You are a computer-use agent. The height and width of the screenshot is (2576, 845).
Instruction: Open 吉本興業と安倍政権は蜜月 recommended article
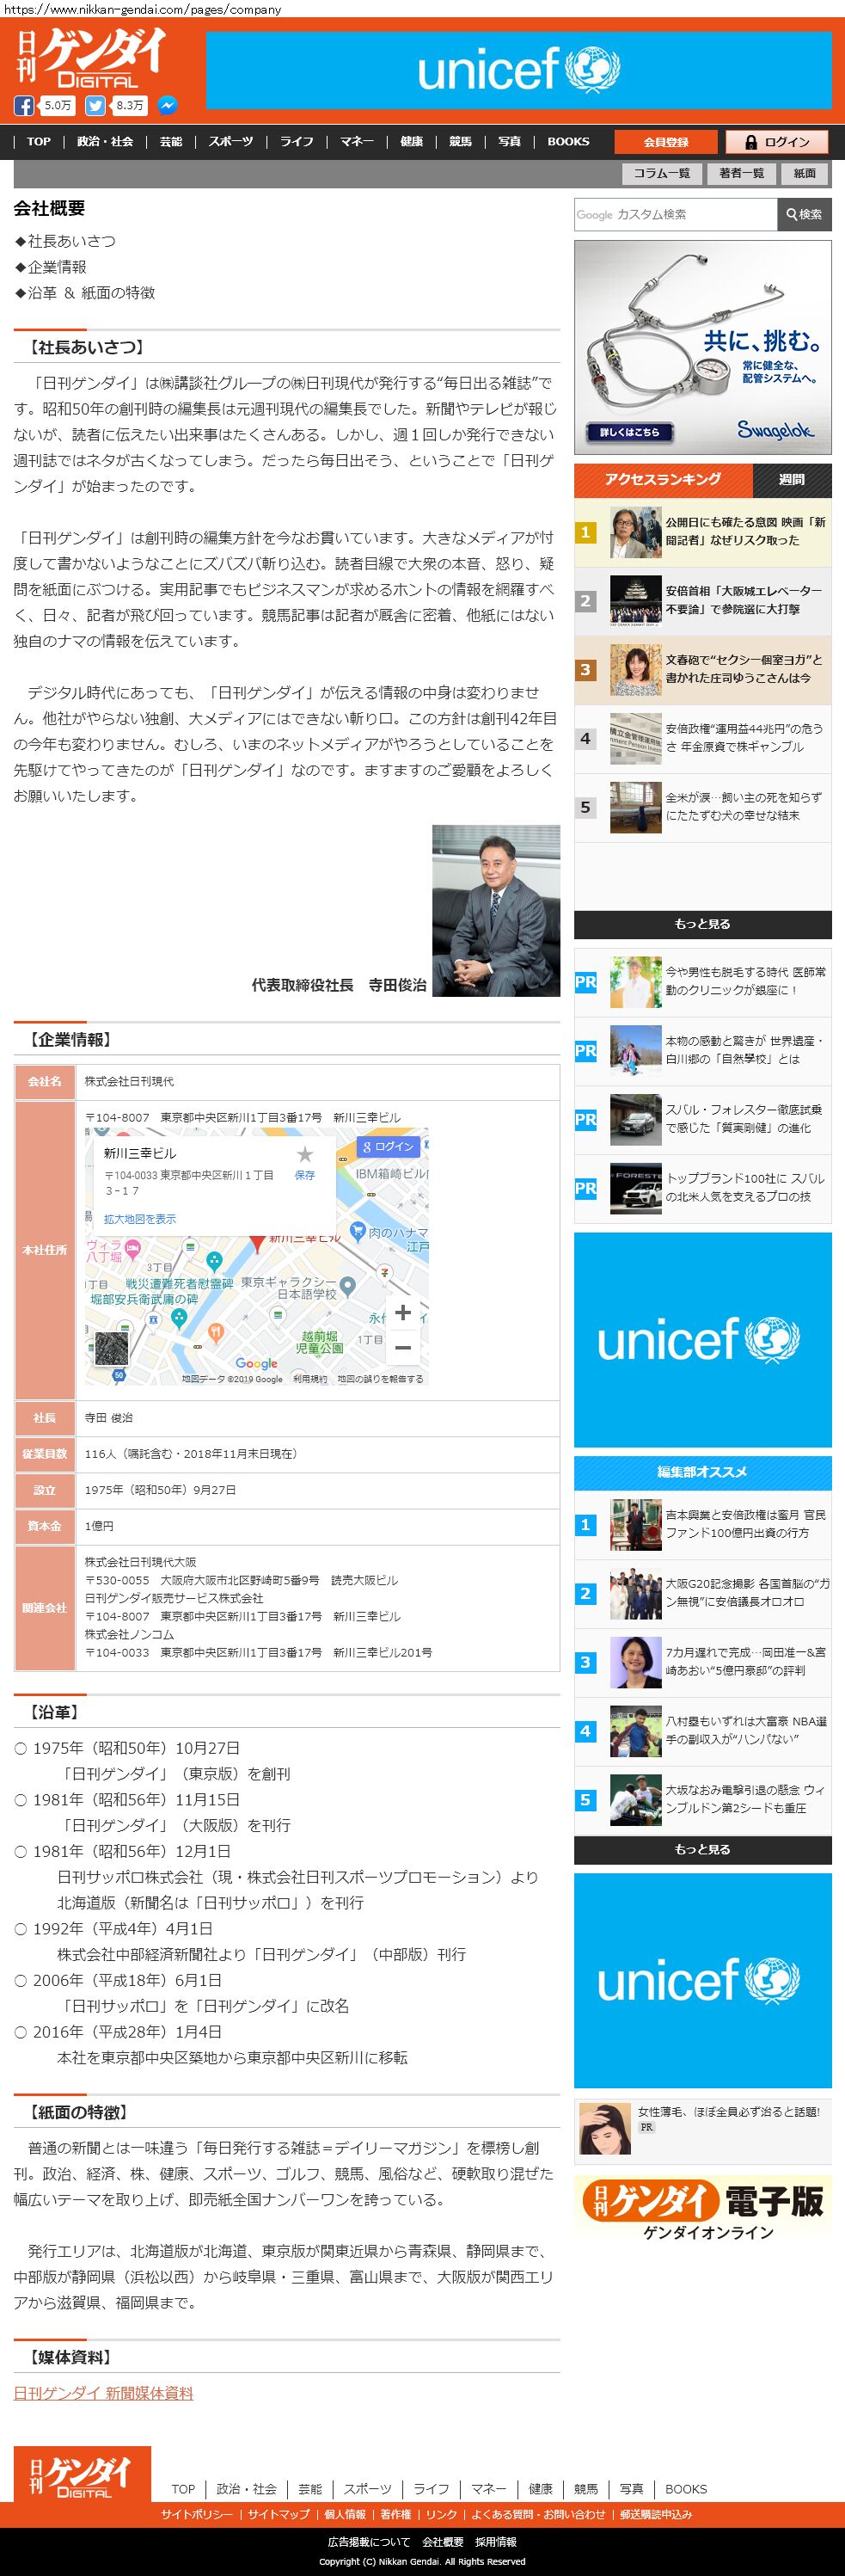(746, 1524)
